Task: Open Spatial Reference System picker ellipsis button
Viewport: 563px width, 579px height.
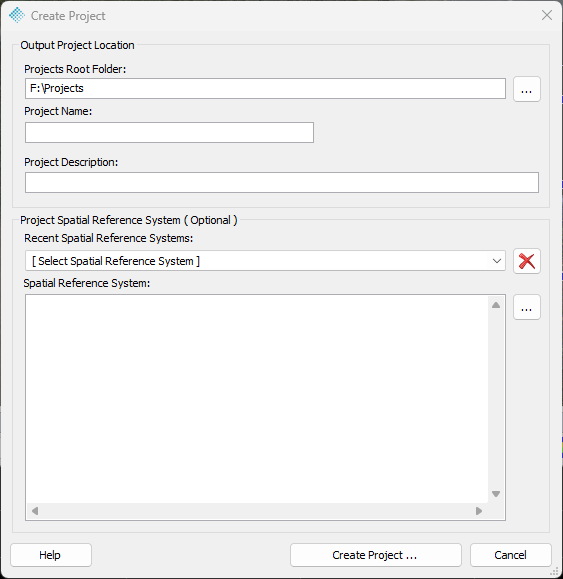Action: [x=527, y=307]
